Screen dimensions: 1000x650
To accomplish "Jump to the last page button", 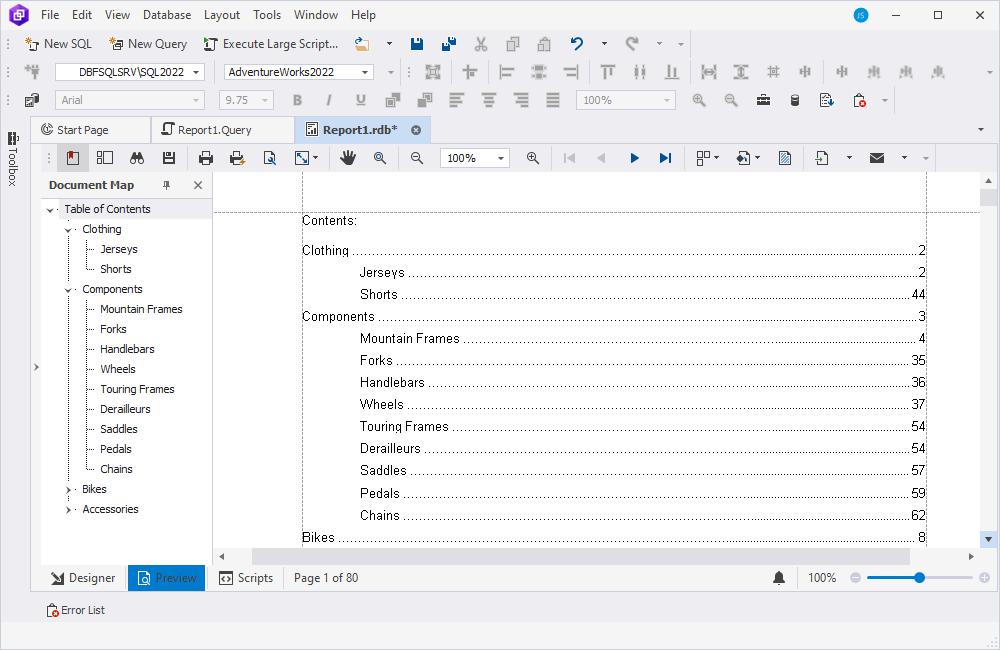I will pos(665,158).
